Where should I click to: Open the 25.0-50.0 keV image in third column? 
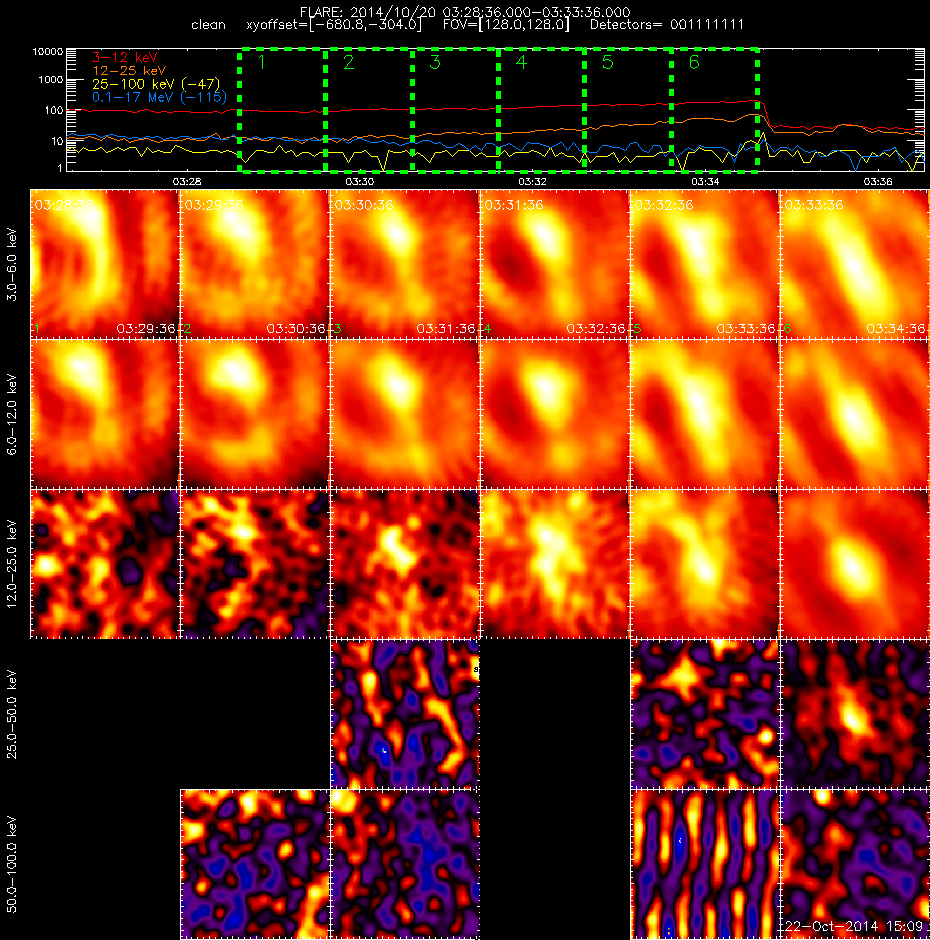pos(405,713)
